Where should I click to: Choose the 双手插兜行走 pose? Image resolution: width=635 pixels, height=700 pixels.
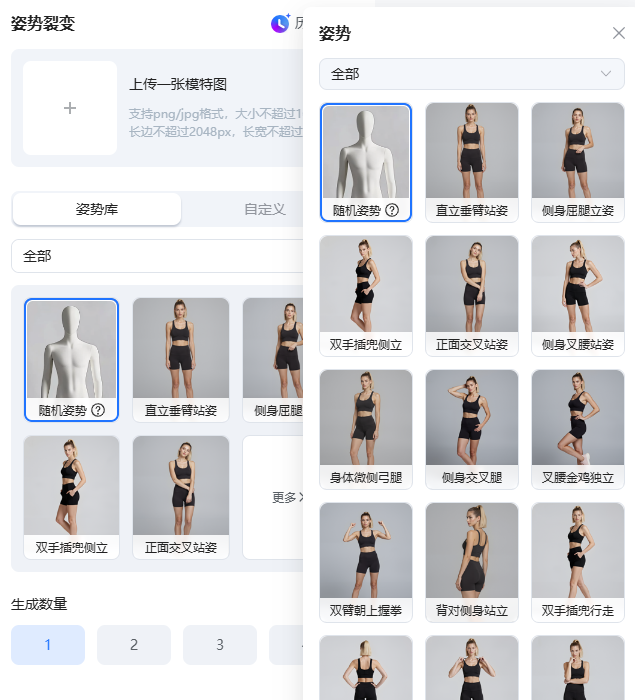[x=578, y=562]
